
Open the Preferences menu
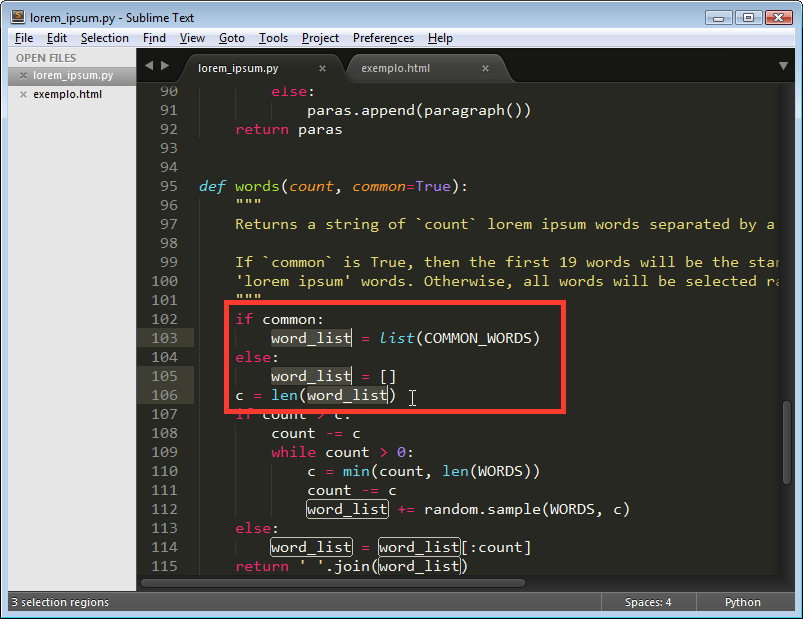click(x=383, y=38)
